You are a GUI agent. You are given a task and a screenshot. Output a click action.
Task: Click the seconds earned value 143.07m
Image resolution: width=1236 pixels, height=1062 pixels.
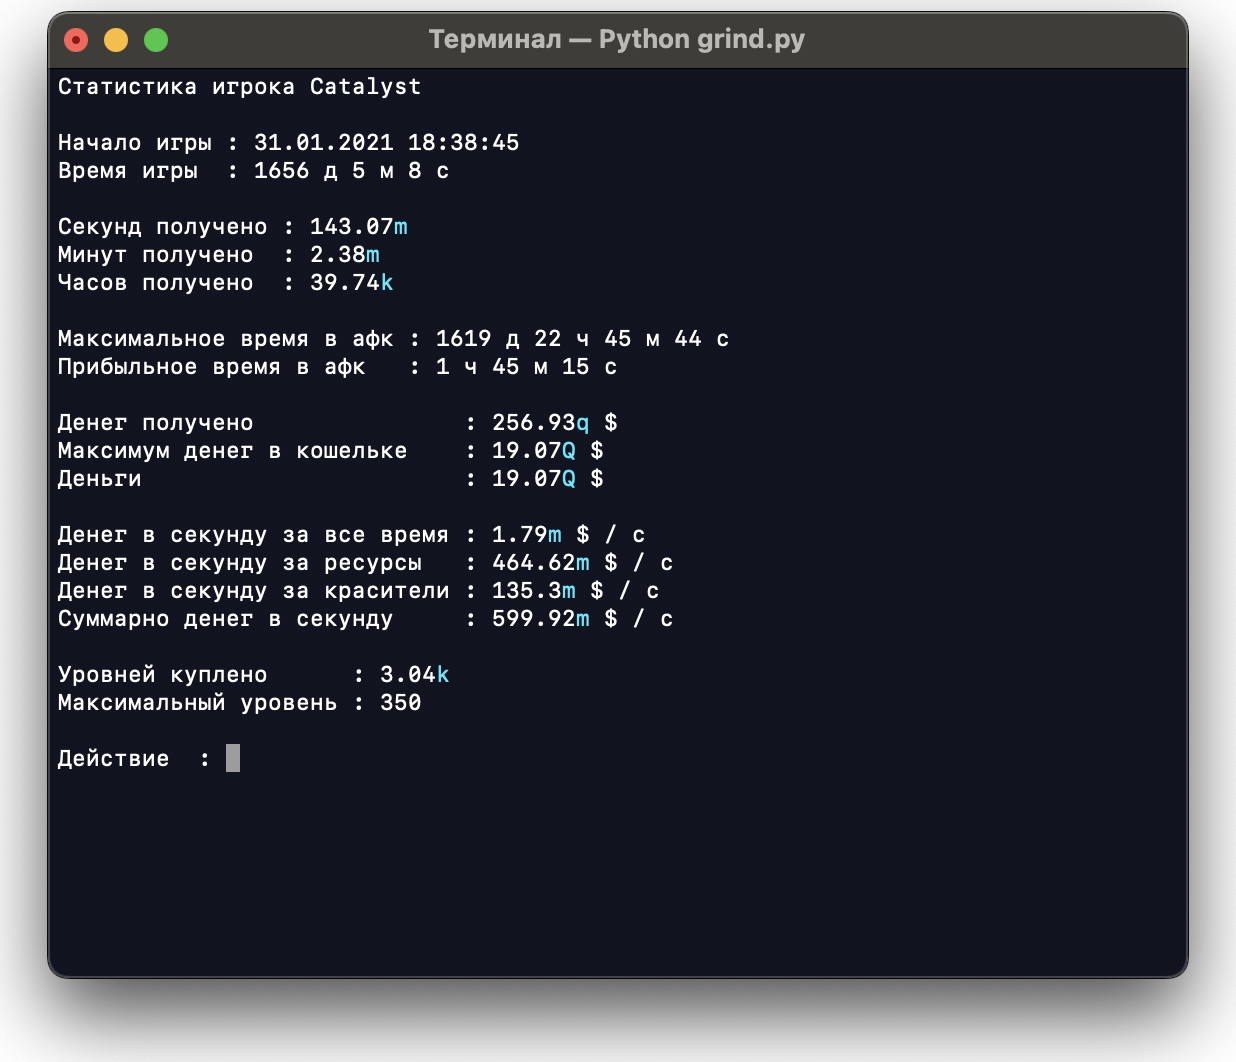click(x=358, y=227)
